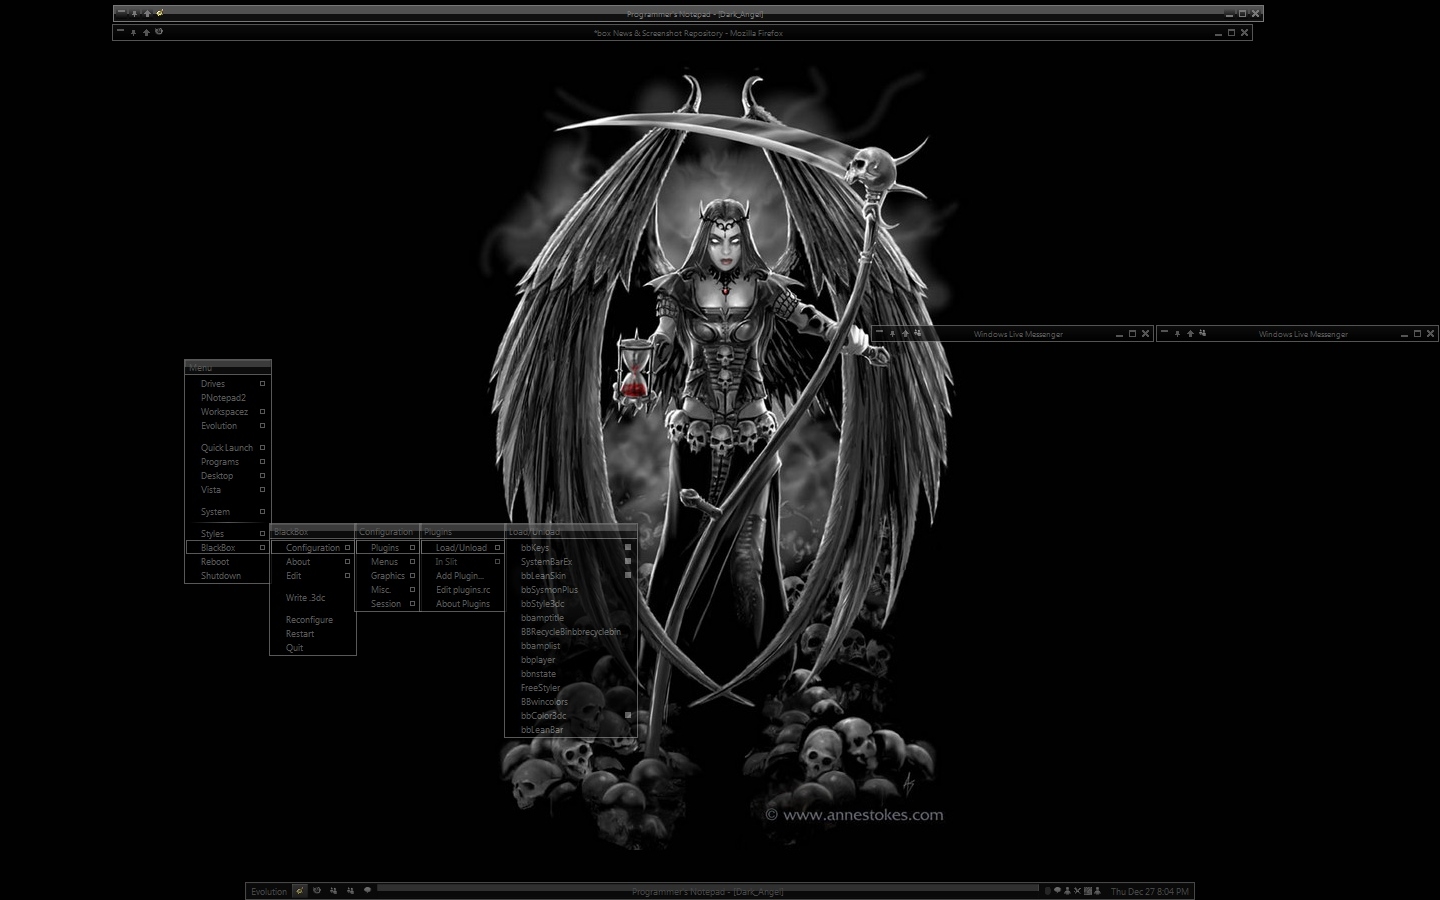Expand the Drives submenu
This screenshot has height=900, width=1440.
(x=228, y=384)
